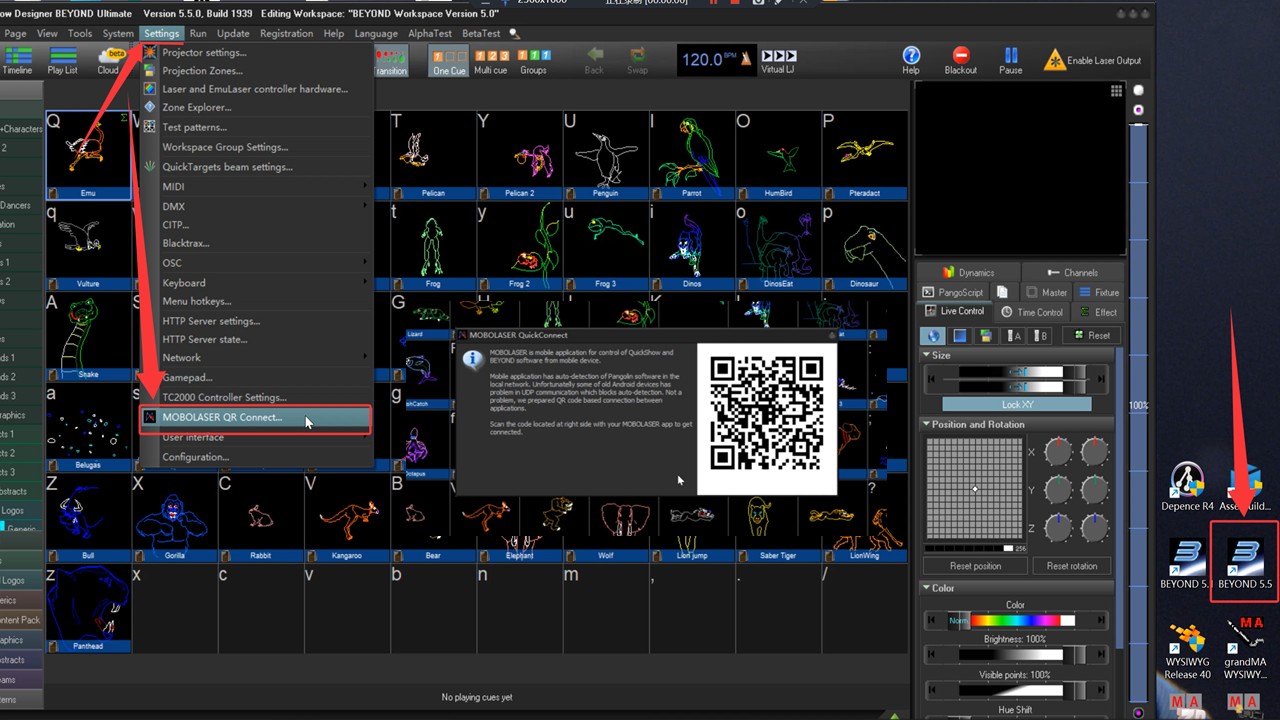The image size is (1280, 720).
Task: Collapse the Position and Rotation section
Action: [x=926, y=424]
